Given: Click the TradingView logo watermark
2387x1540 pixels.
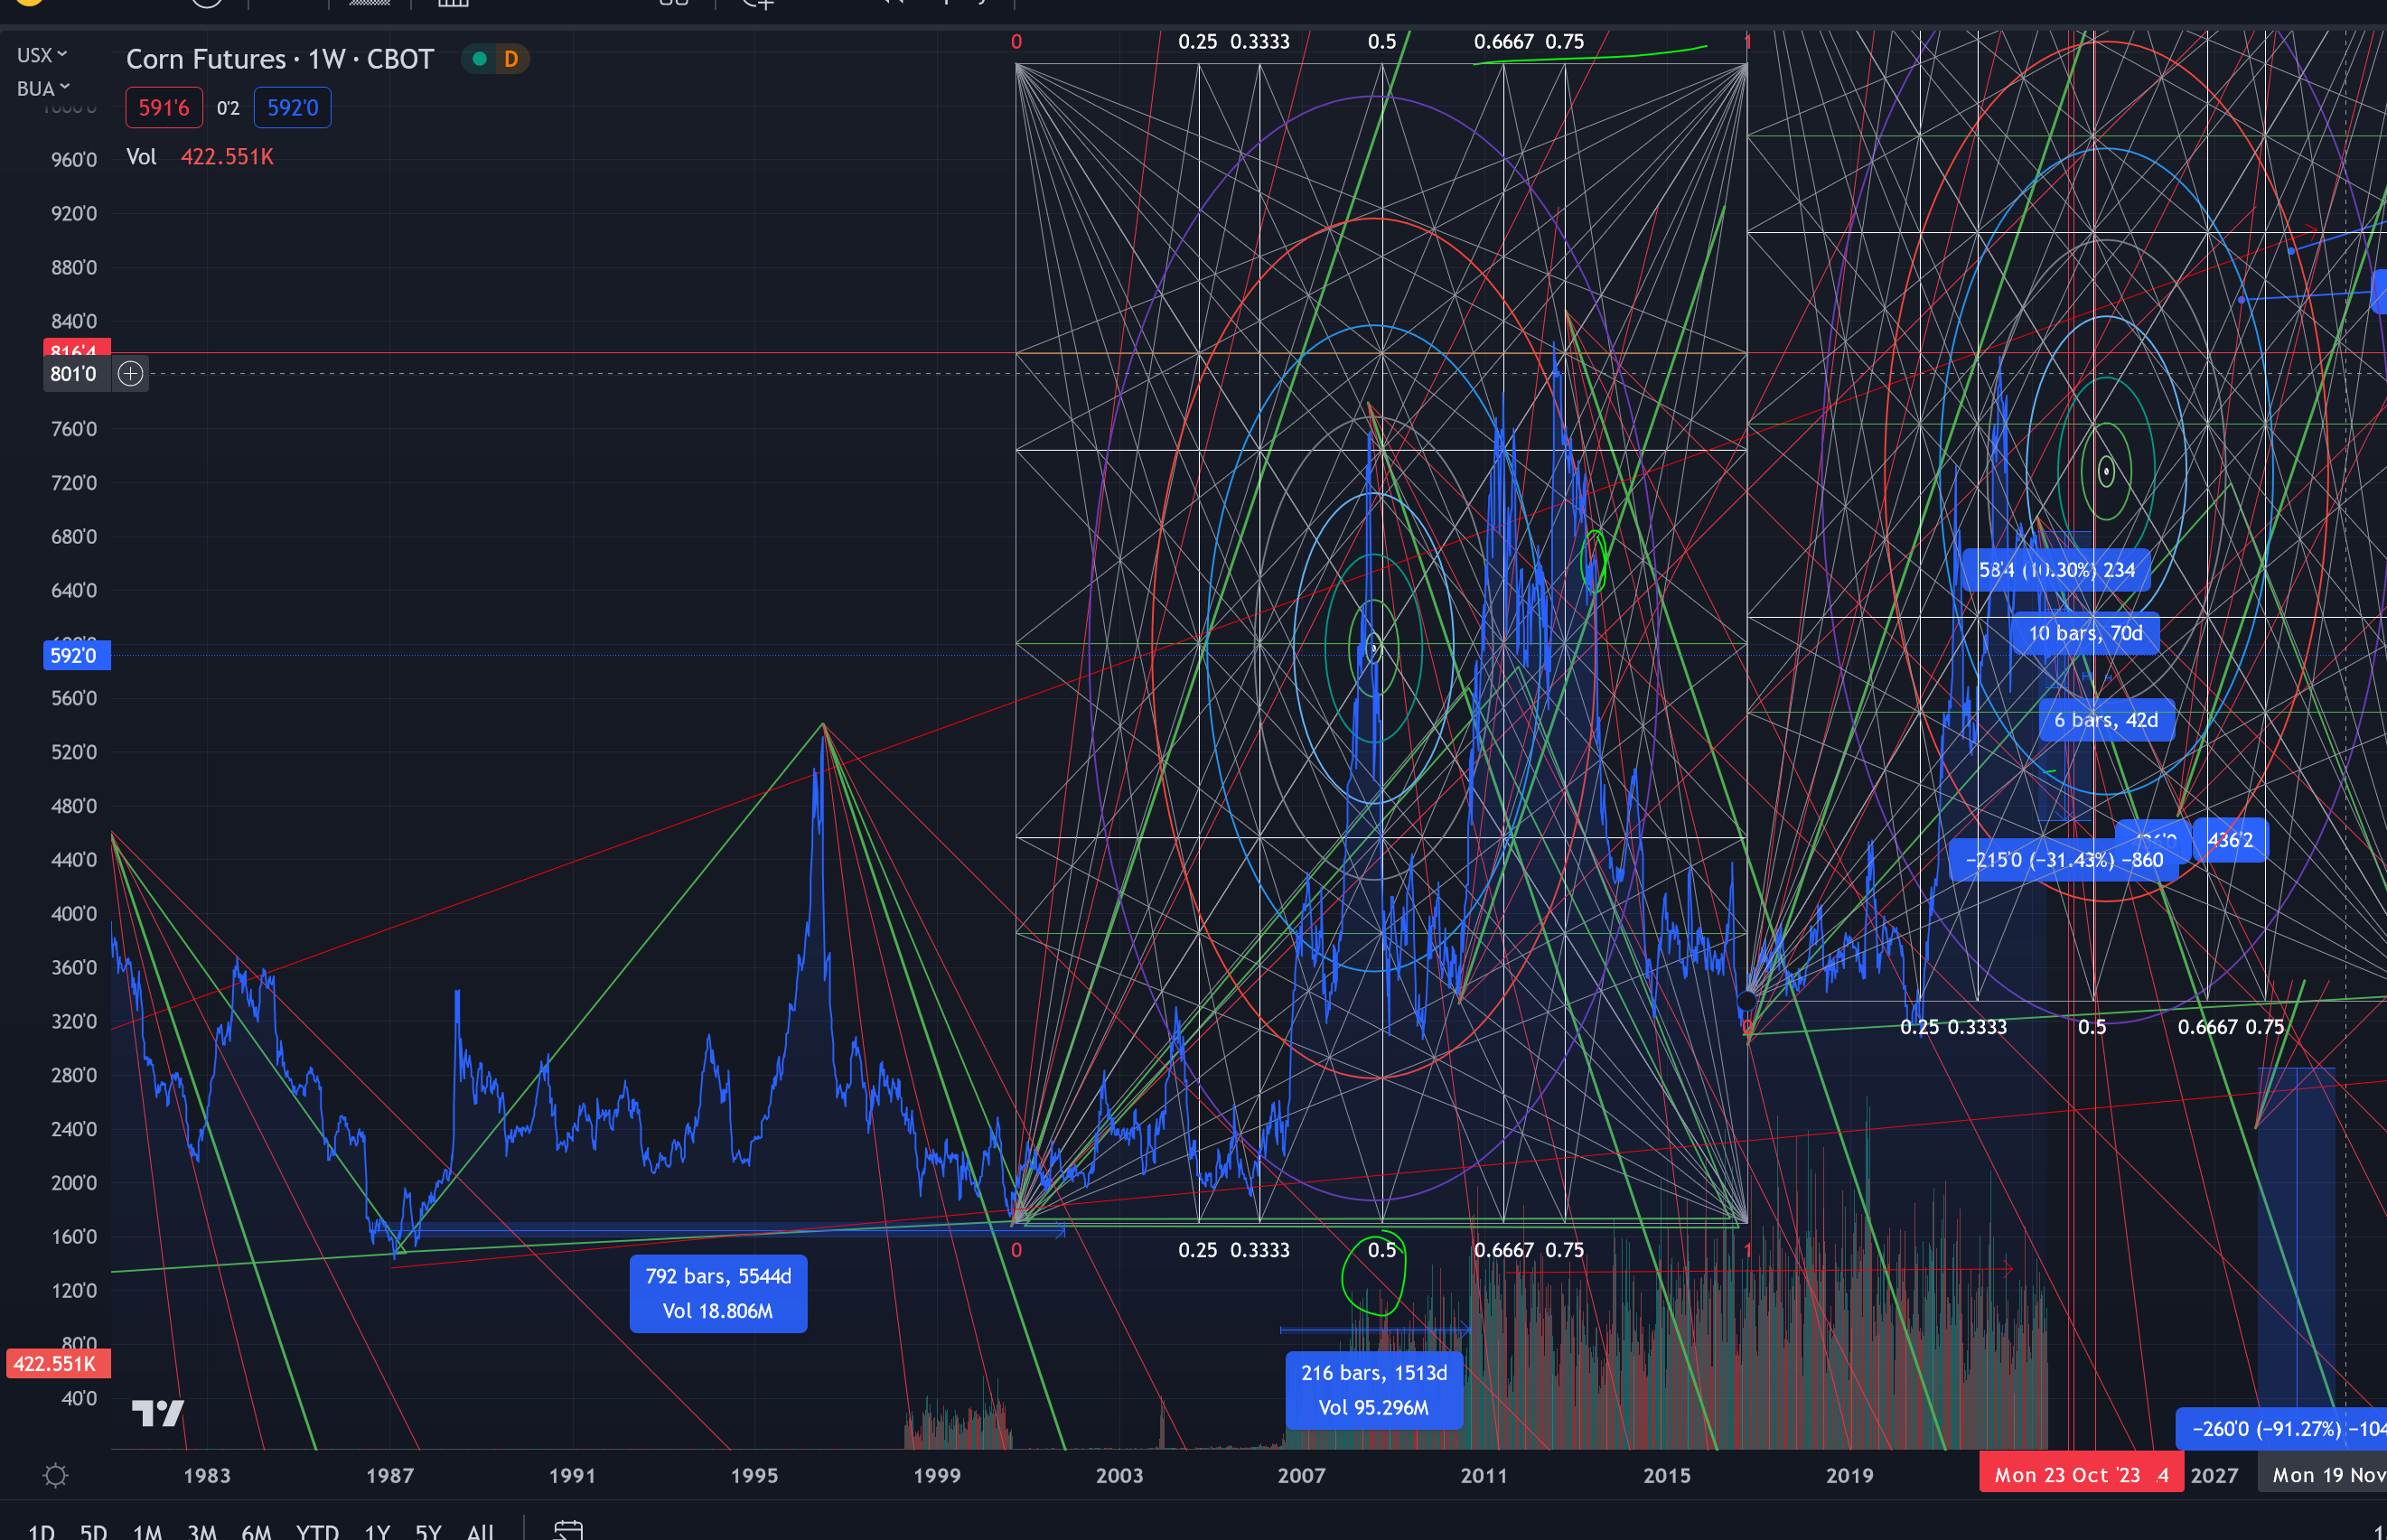Looking at the screenshot, I should tap(156, 1414).
